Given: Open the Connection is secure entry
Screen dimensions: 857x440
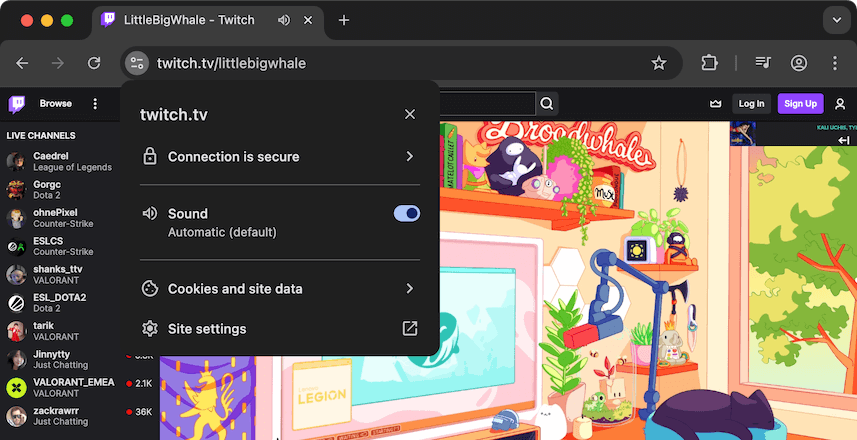Looking at the screenshot, I should (280, 156).
